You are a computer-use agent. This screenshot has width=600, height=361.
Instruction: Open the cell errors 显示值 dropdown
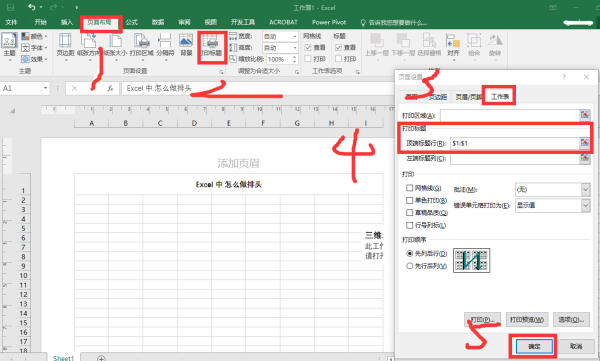[553, 205]
